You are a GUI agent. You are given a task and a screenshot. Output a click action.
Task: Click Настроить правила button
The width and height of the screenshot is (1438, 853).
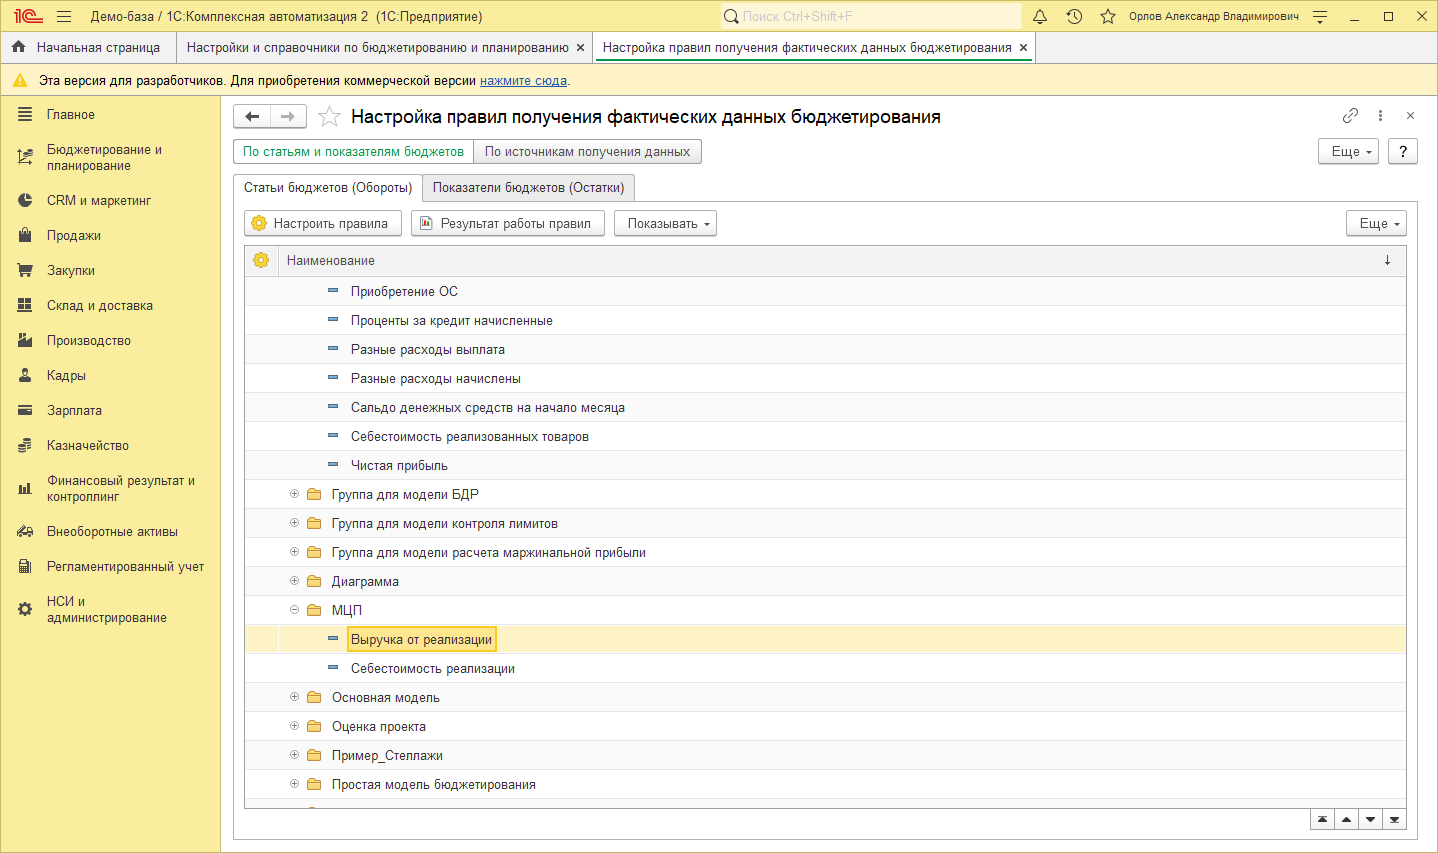[322, 224]
